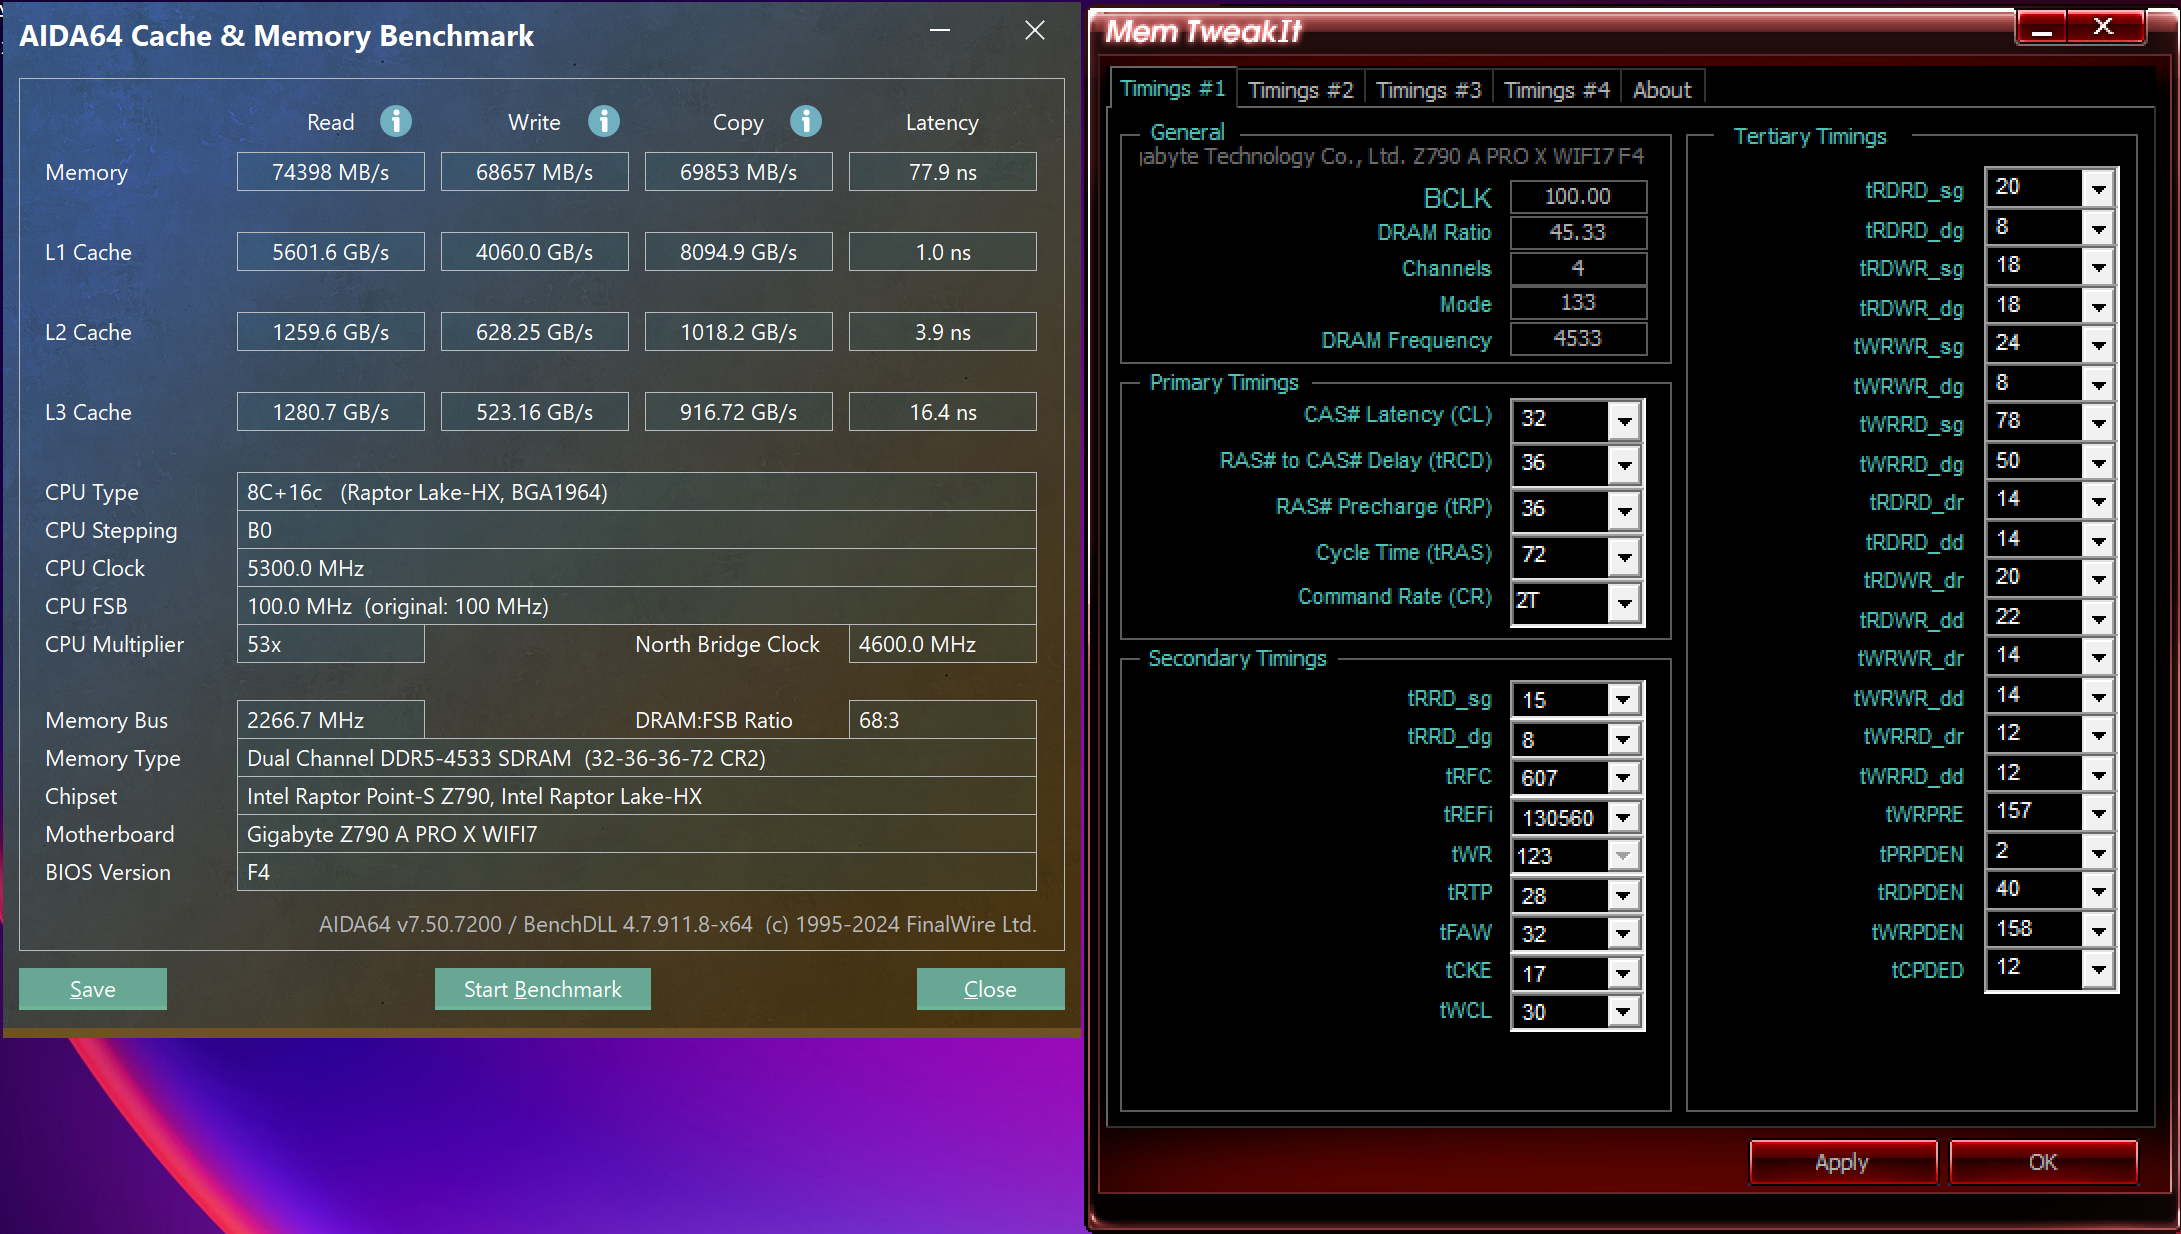The height and width of the screenshot is (1234, 2181).
Task: Apply the Mem TweakIt timing changes
Action: pyautogui.click(x=1842, y=1162)
